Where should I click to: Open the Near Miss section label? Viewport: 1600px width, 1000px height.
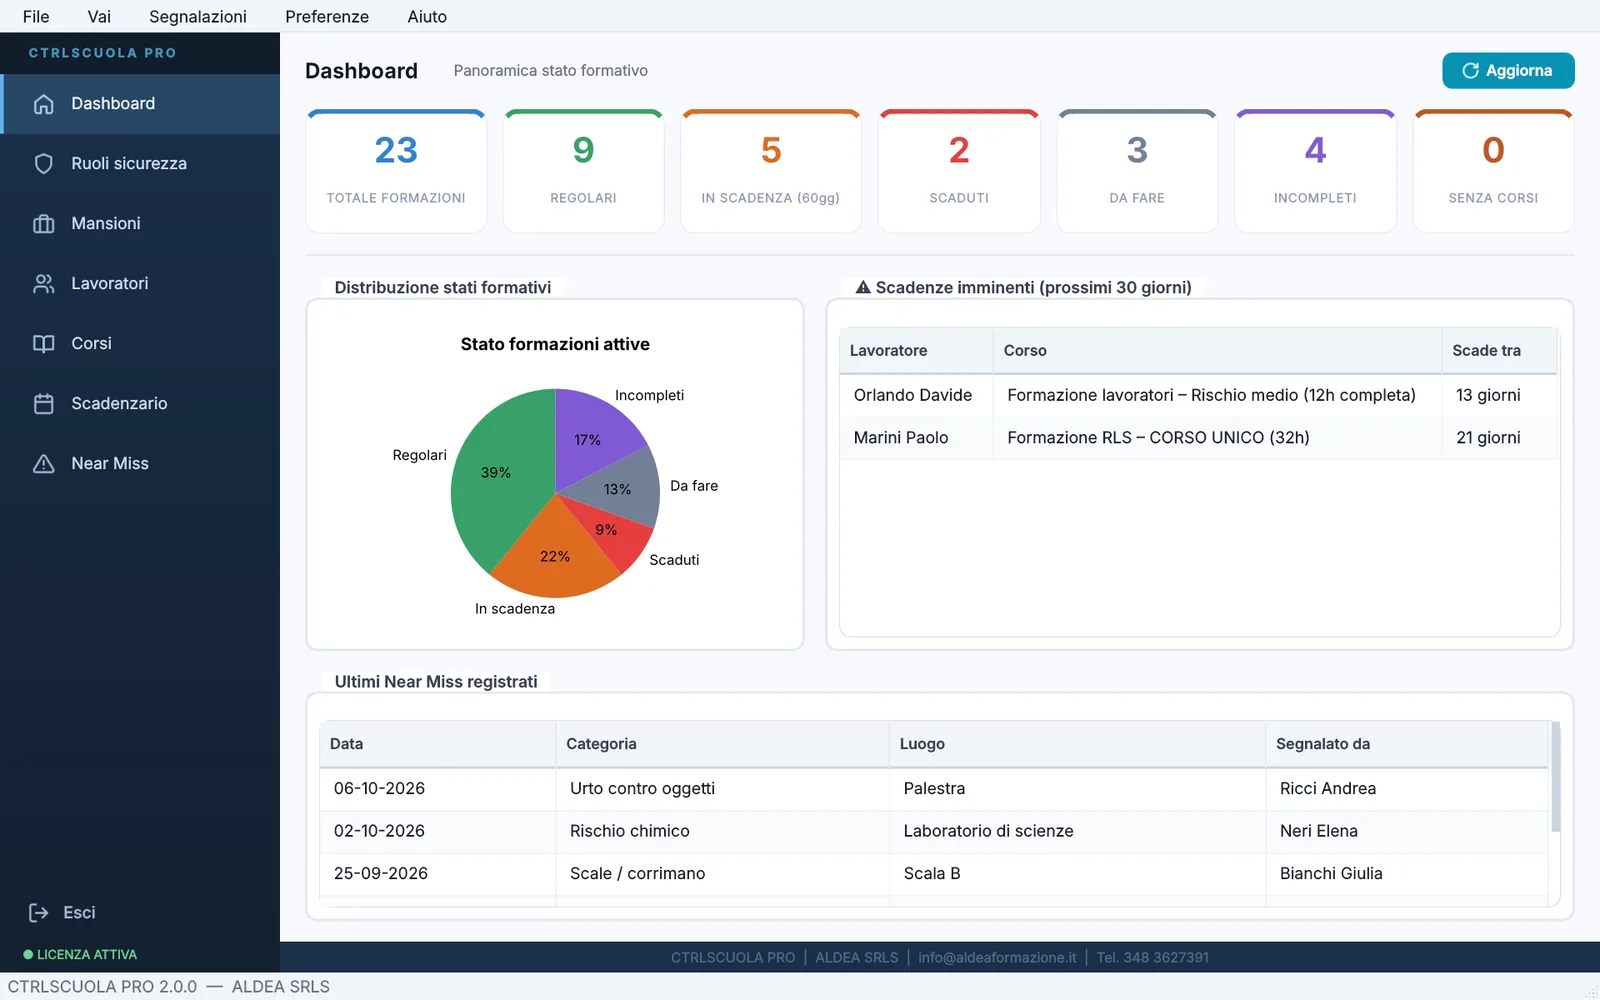[110, 464]
